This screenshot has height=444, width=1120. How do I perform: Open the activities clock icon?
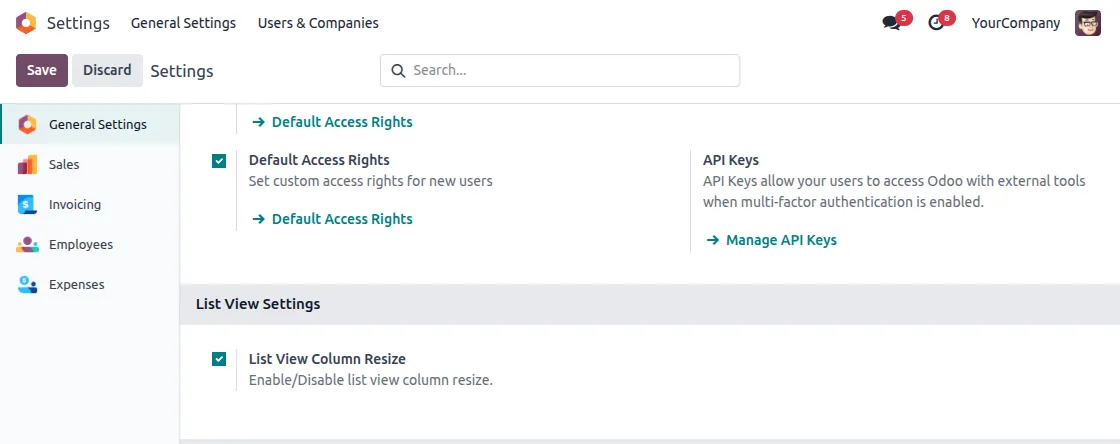[x=936, y=23]
